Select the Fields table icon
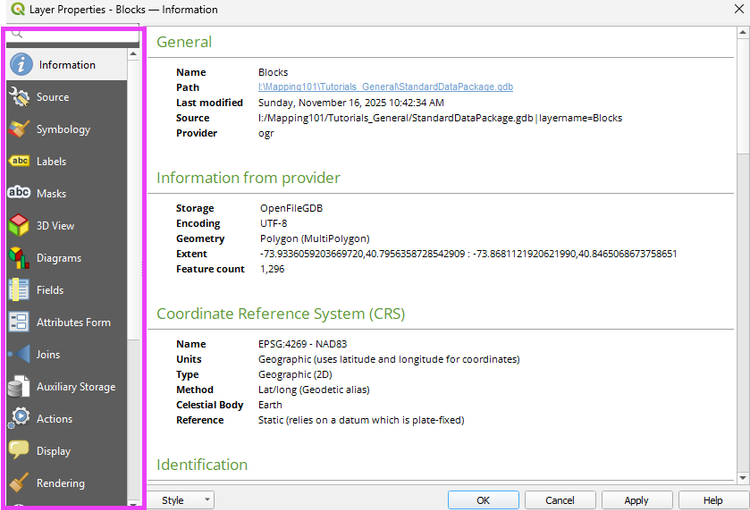Image resolution: width=750 pixels, height=510 pixels. coord(19,290)
